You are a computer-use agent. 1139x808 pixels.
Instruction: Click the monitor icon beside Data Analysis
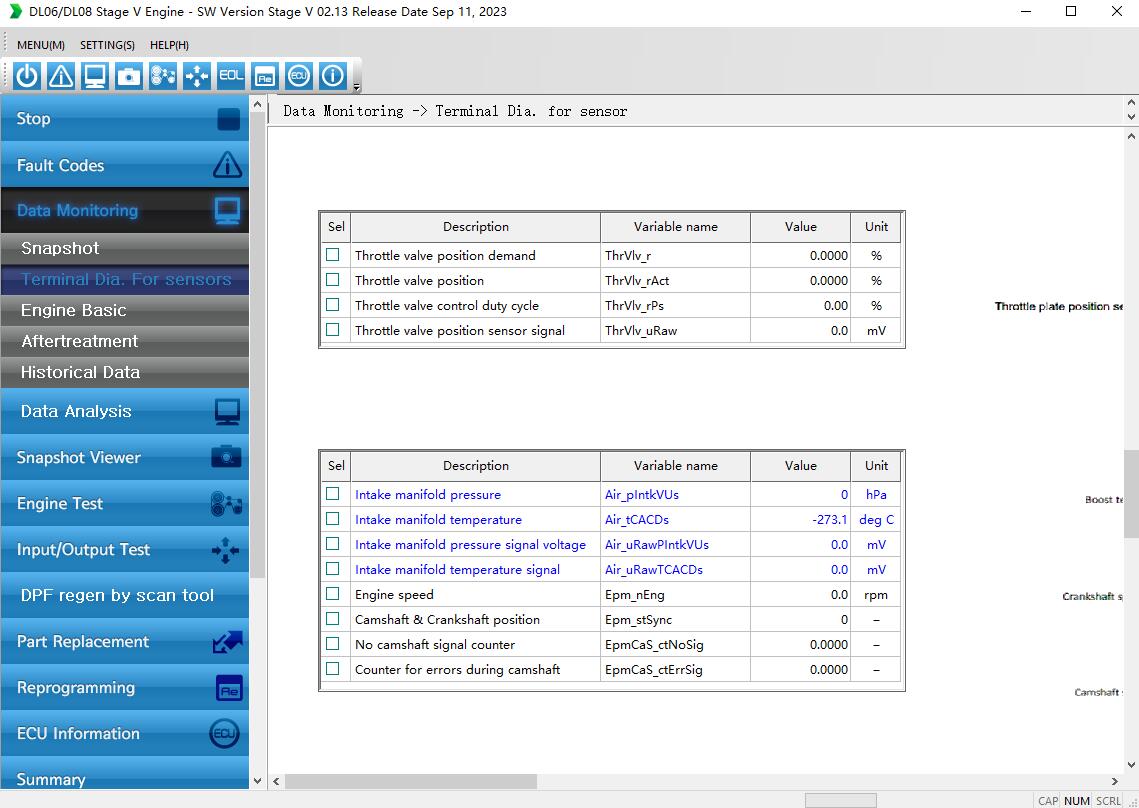coord(227,411)
